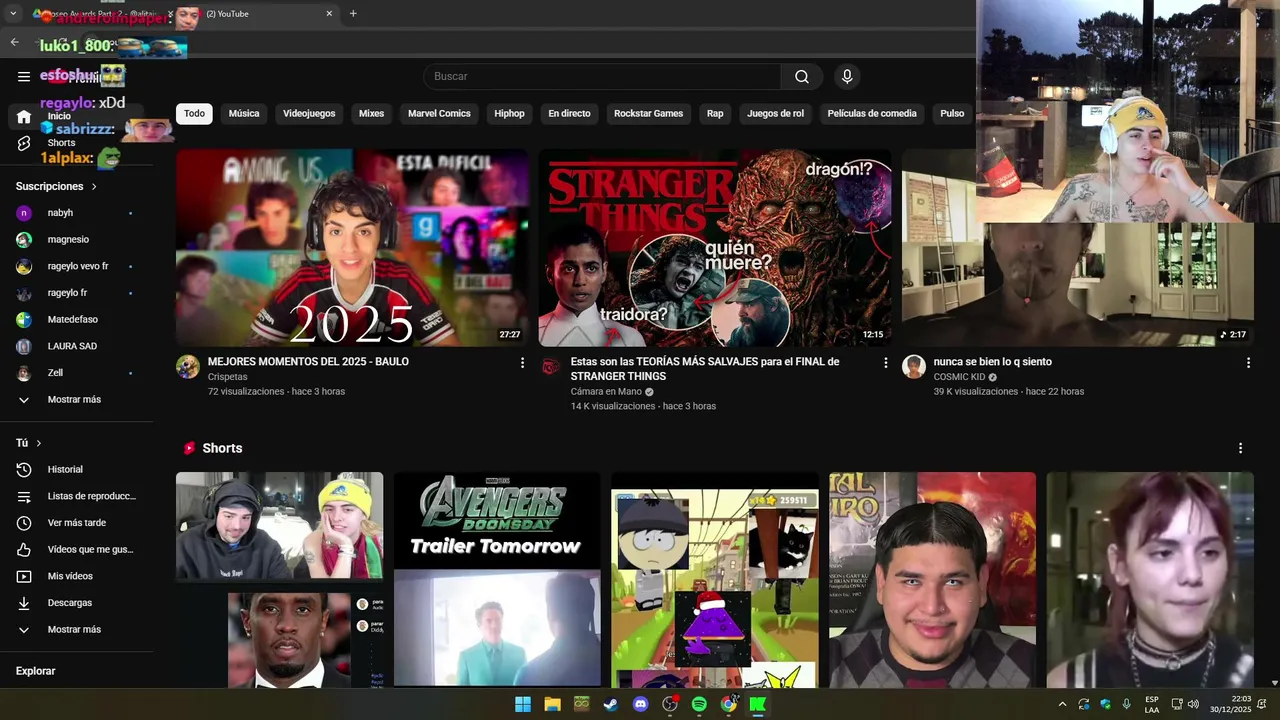This screenshot has width=1280, height=720.
Task: Show hidden system tray icons
Action: (1062, 704)
